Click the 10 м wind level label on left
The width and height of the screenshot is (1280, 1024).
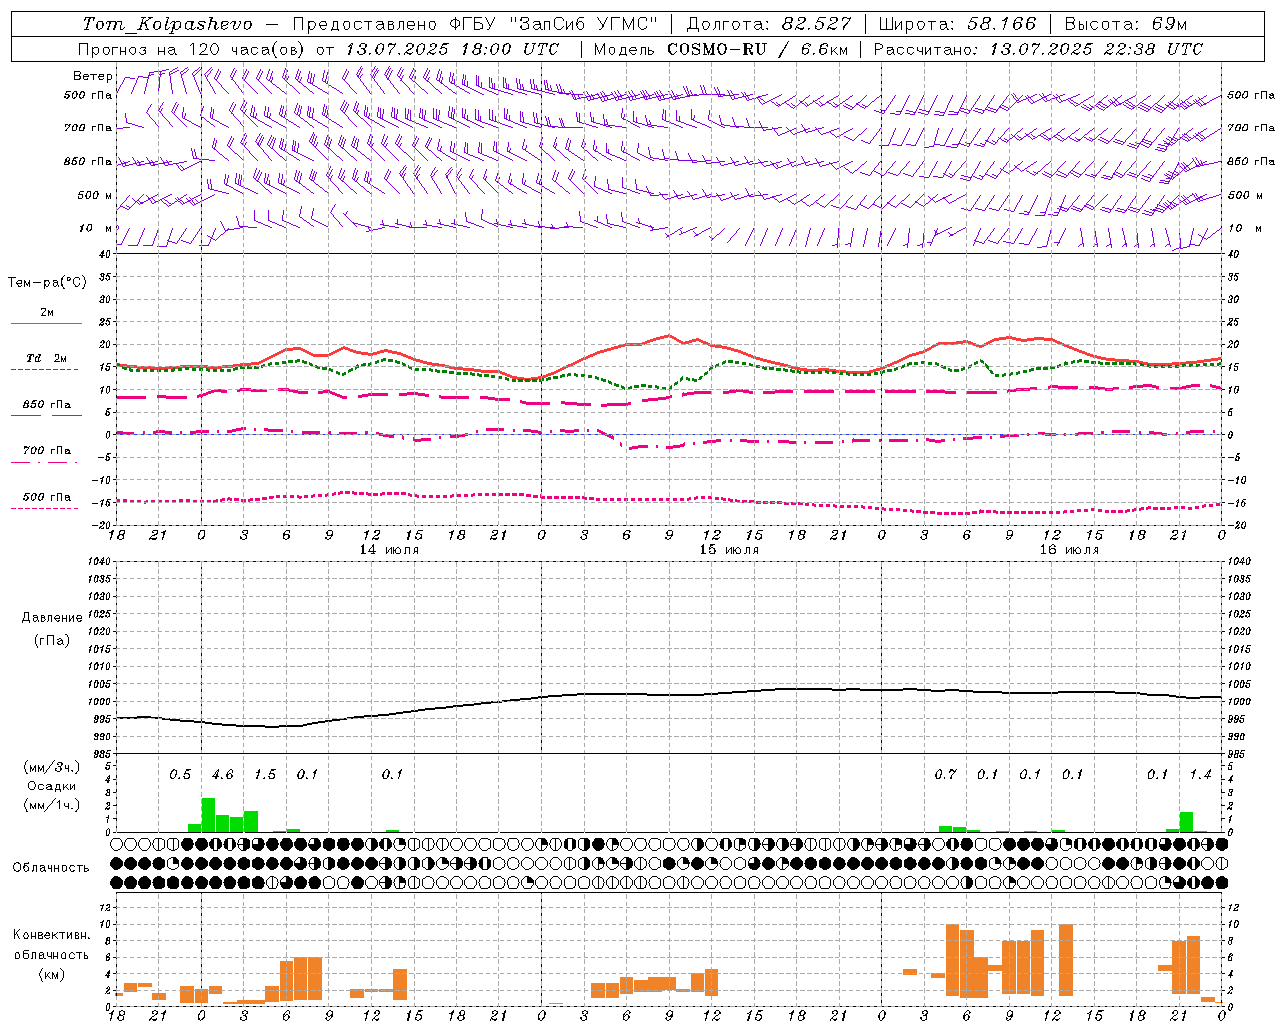[x=96, y=228]
